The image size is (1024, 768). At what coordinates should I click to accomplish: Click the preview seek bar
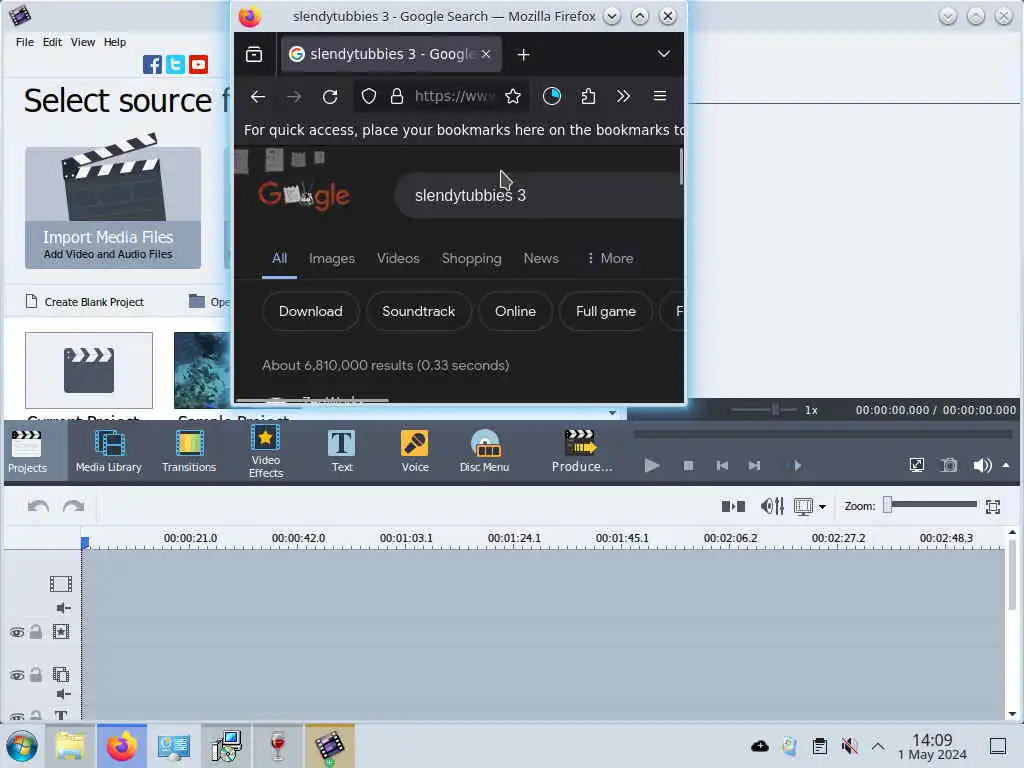pos(823,433)
